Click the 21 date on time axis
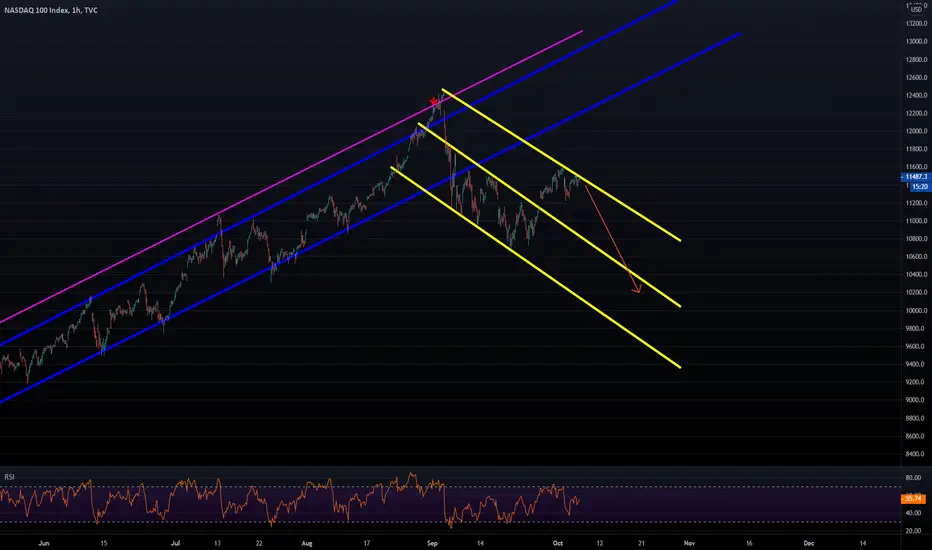The width and height of the screenshot is (932, 550). (641, 543)
